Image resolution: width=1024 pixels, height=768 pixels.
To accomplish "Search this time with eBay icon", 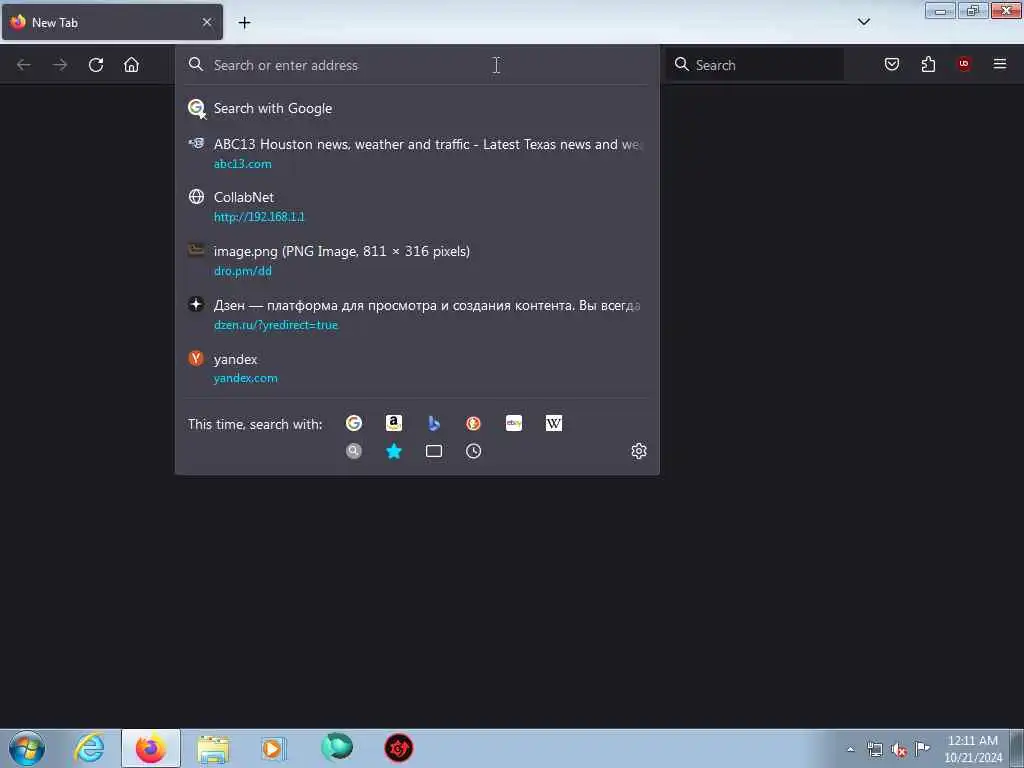I will coord(514,423).
